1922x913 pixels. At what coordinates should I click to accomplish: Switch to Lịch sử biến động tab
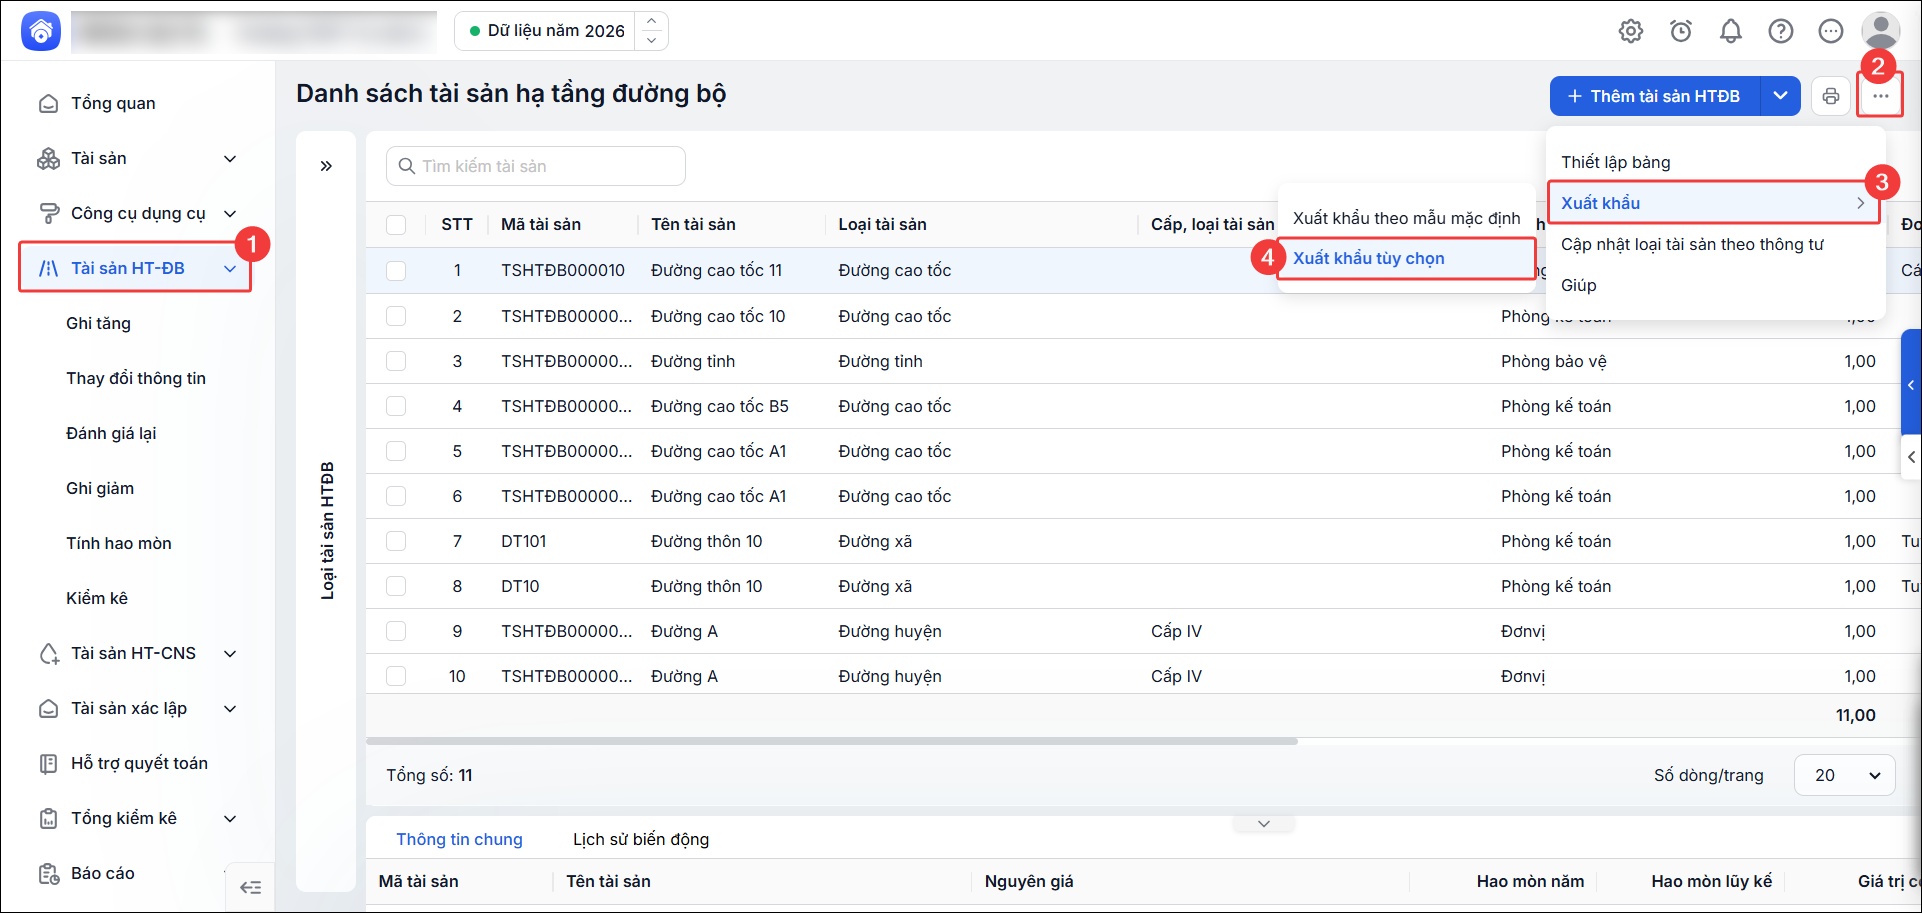(641, 839)
